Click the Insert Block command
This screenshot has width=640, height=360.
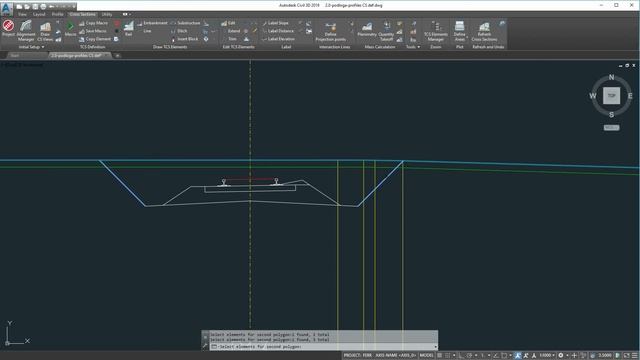[184, 39]
